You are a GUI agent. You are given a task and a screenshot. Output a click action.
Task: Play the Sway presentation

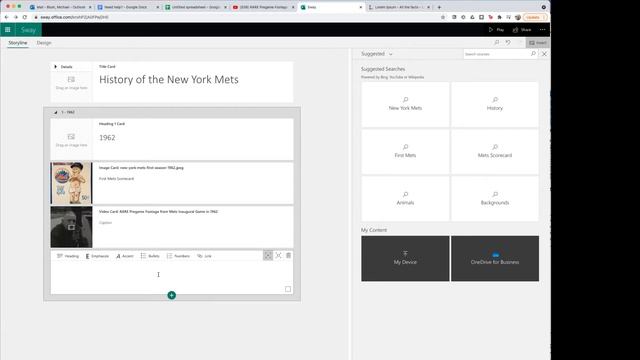click(x=496, y=30)
